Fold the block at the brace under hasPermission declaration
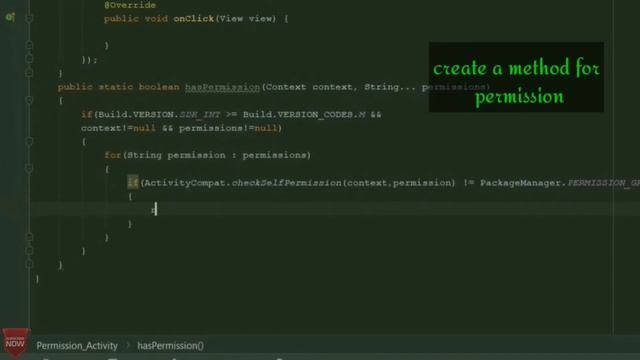640x360 pixels. tap(29, 100)
